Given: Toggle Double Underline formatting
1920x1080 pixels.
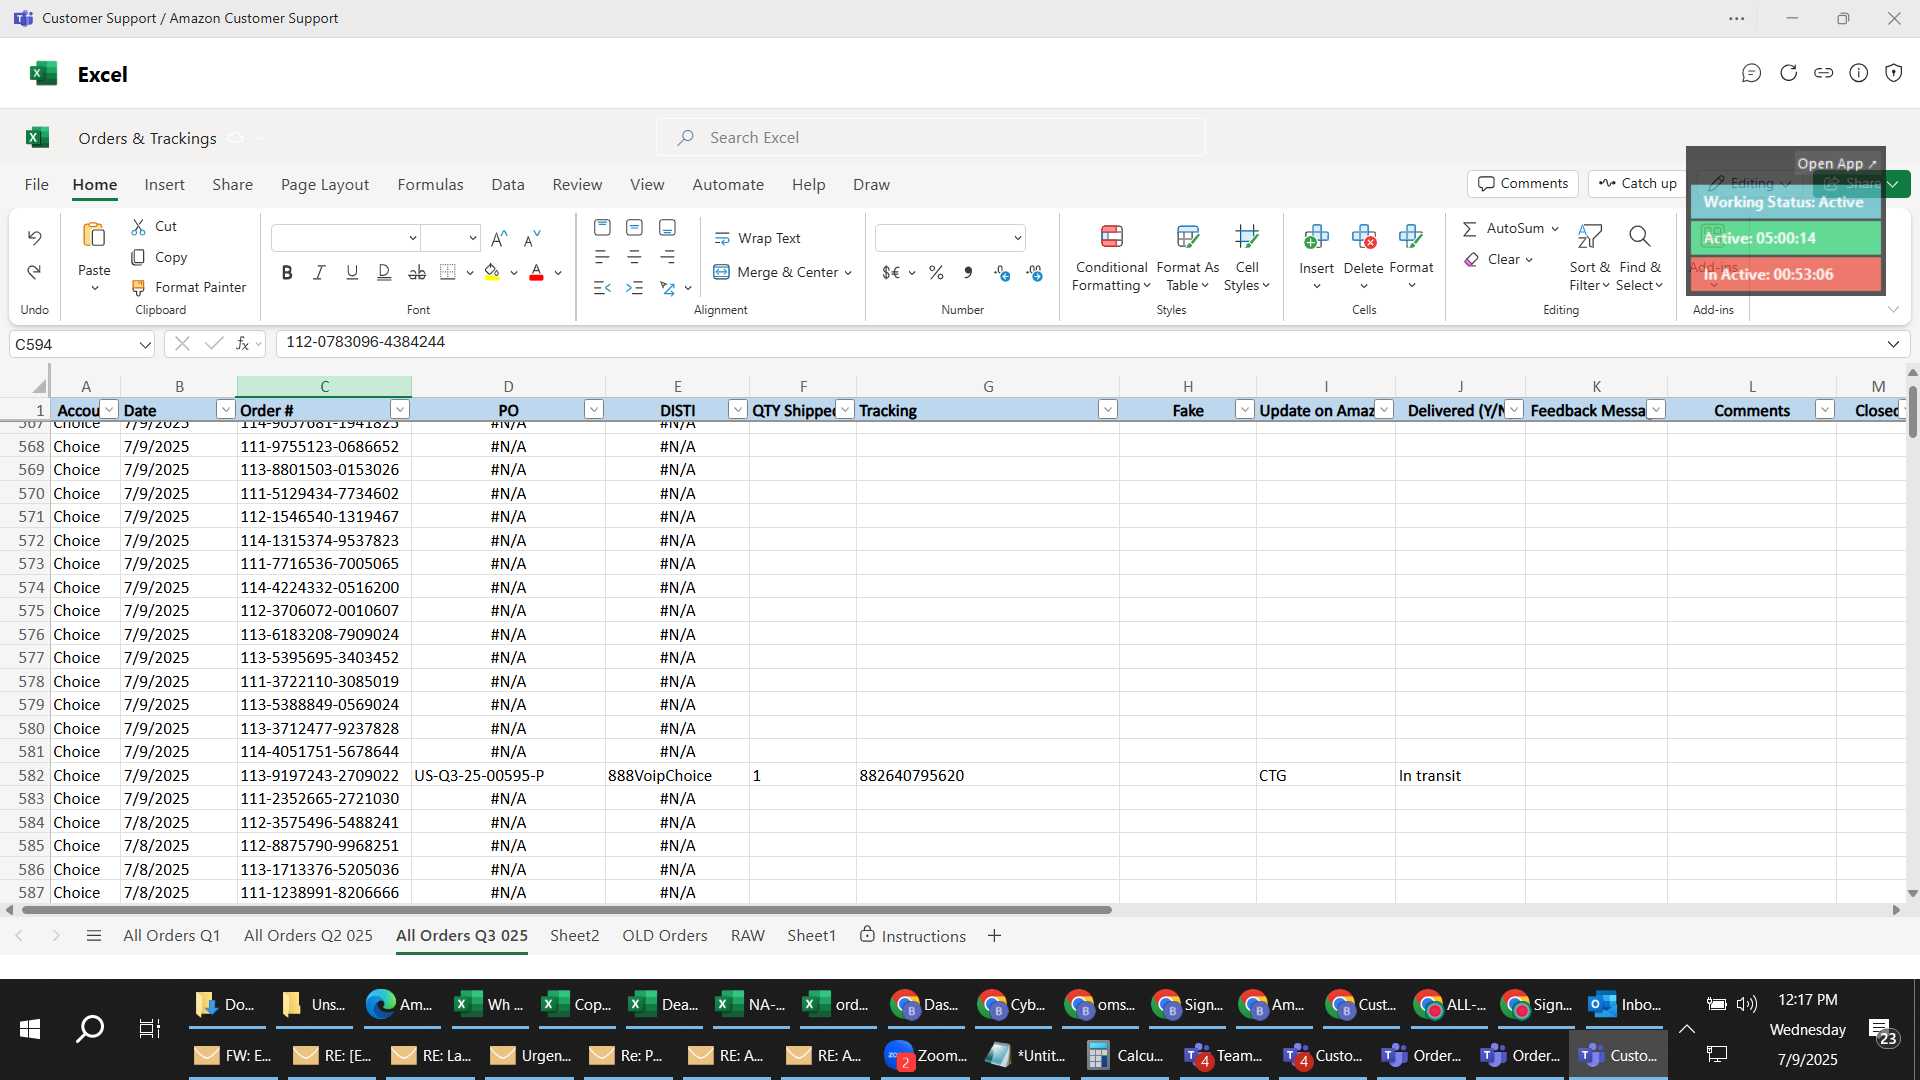Looking at the screenshot, I should [x=384, y=272].
